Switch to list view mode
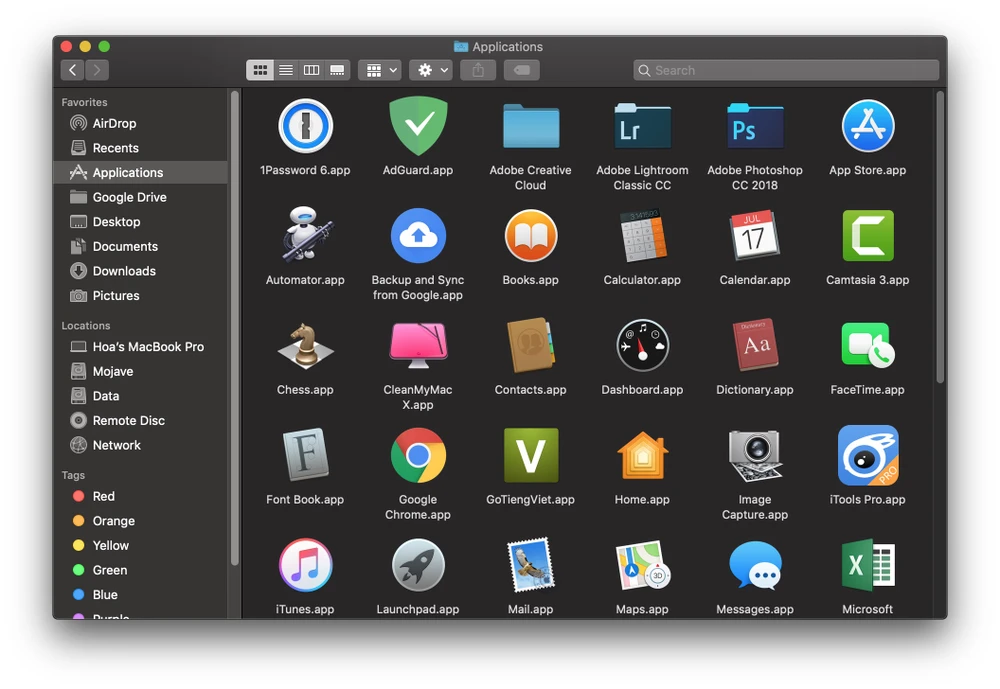 point(286,70)
